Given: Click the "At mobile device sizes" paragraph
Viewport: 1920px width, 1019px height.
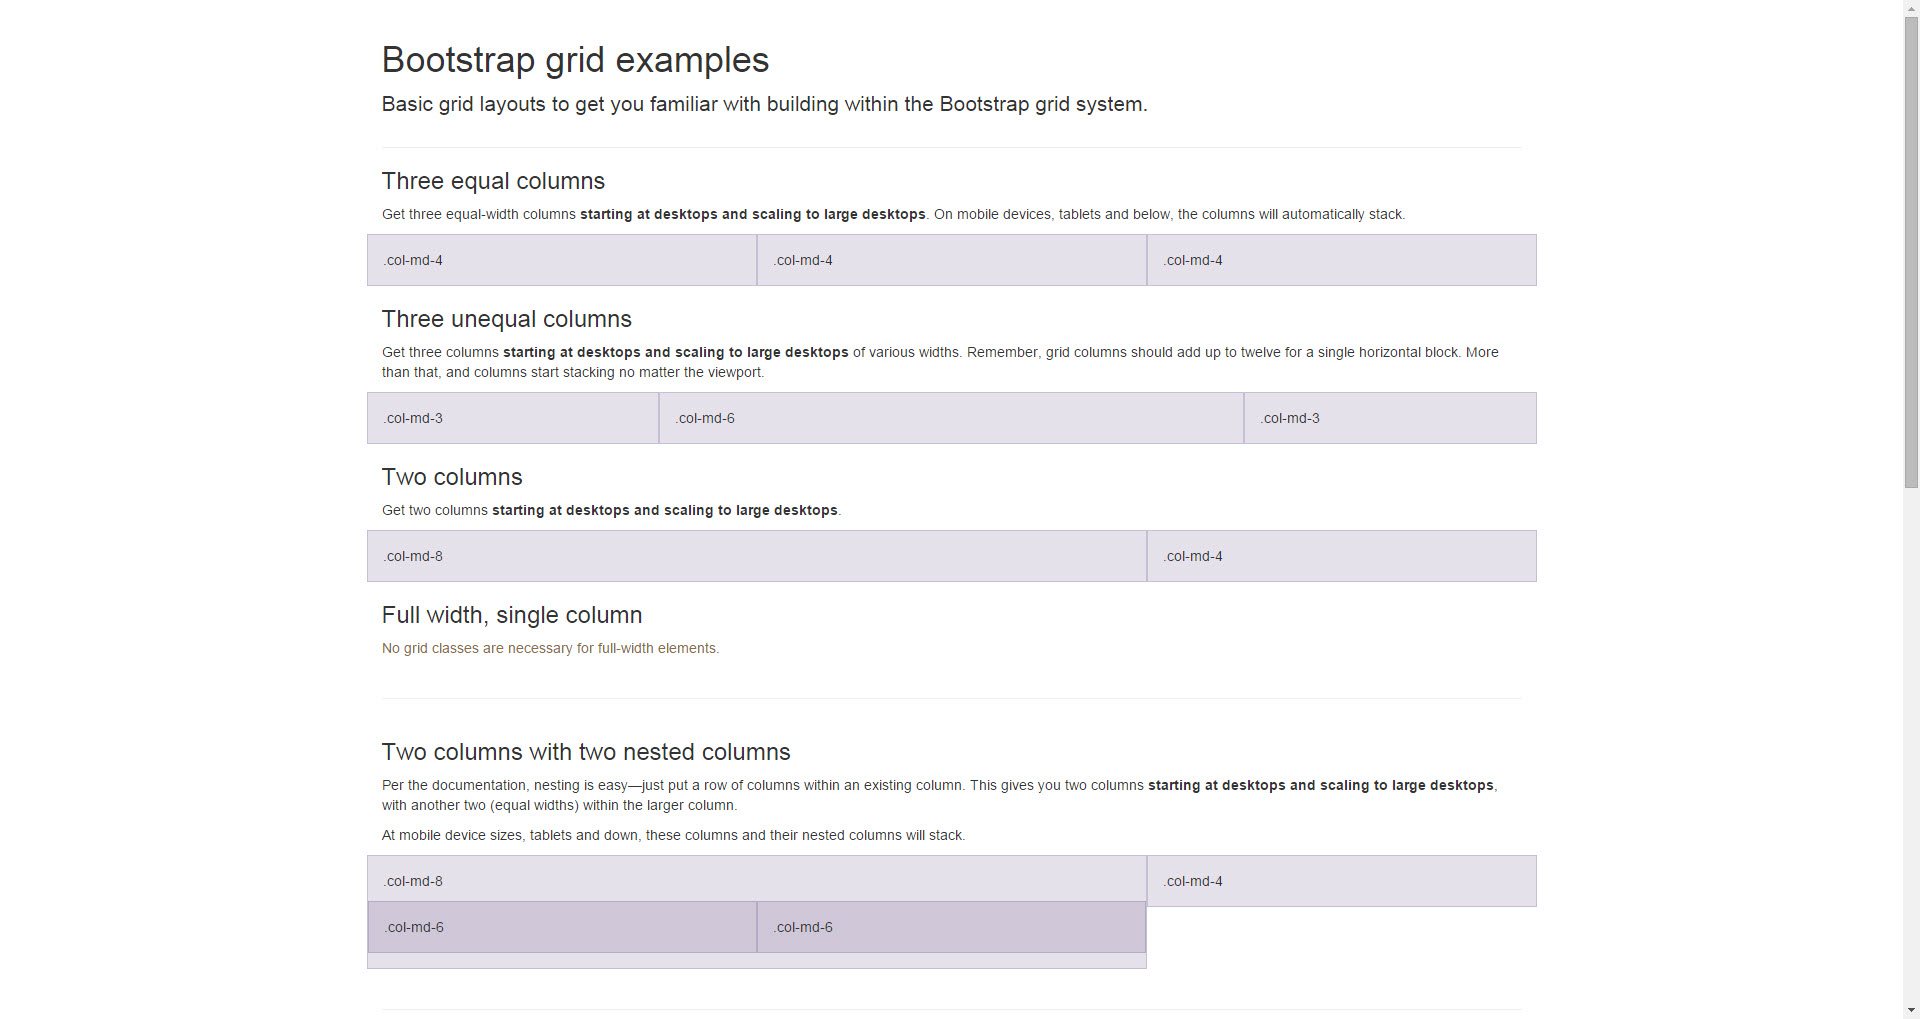Looking at the screenshot, I should (x=673, y=835).
